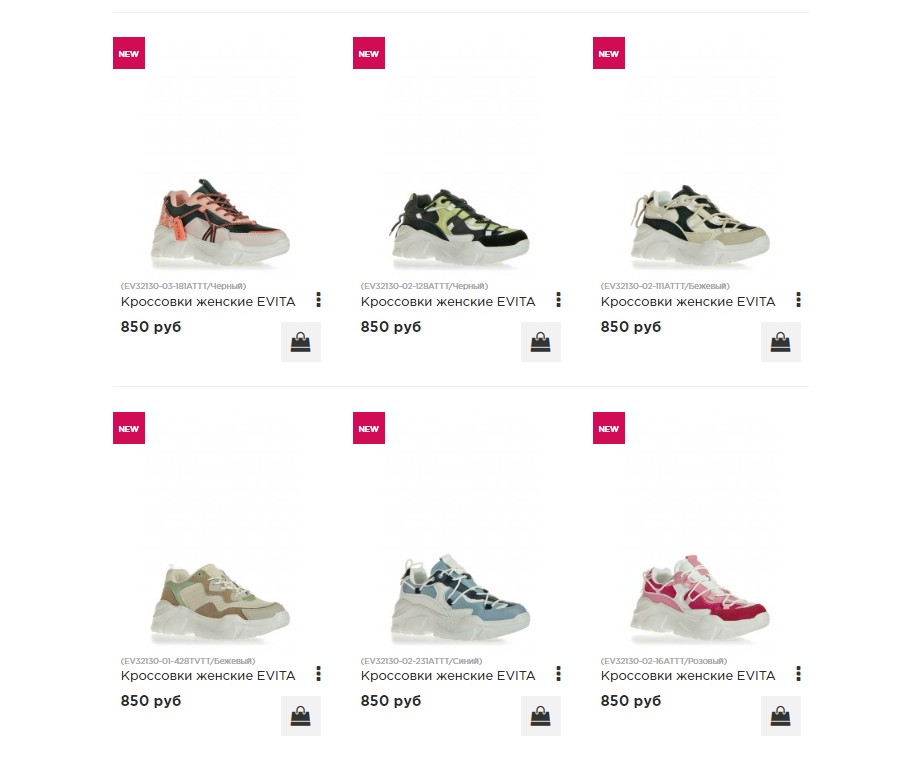Open the black and lime sneaker image

pos(460,228)
